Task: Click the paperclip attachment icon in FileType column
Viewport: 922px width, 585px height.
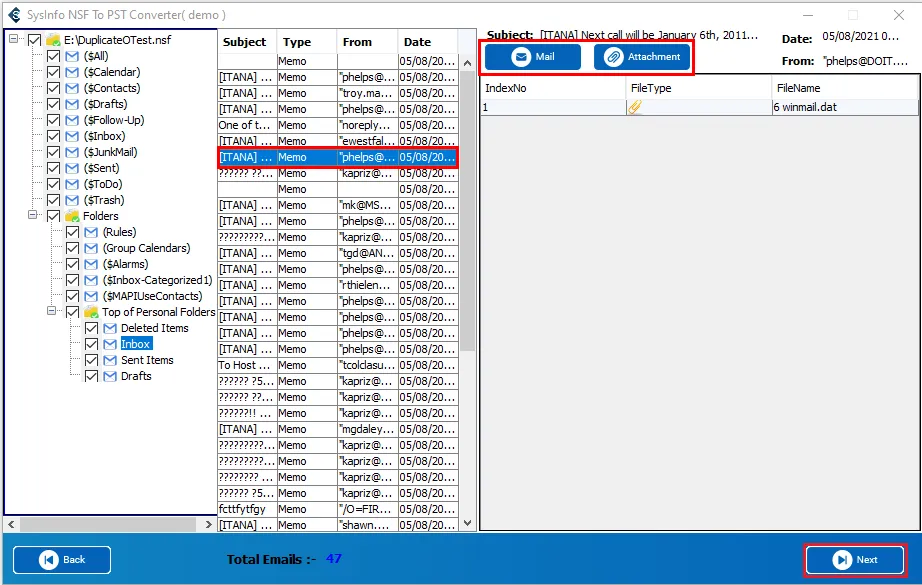Action: click(x=634, y=107)
